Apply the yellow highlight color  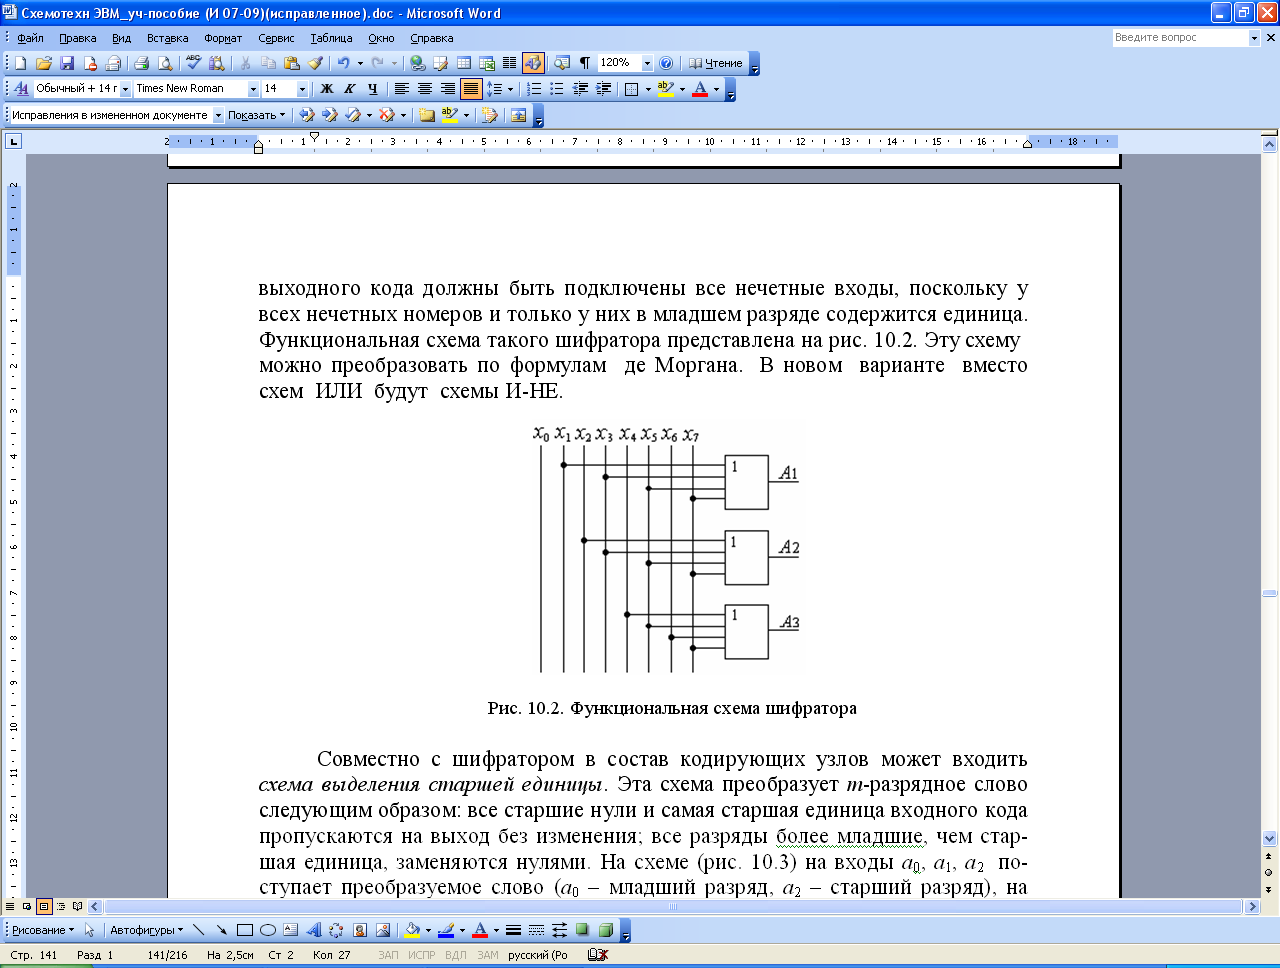pos(666,89)
